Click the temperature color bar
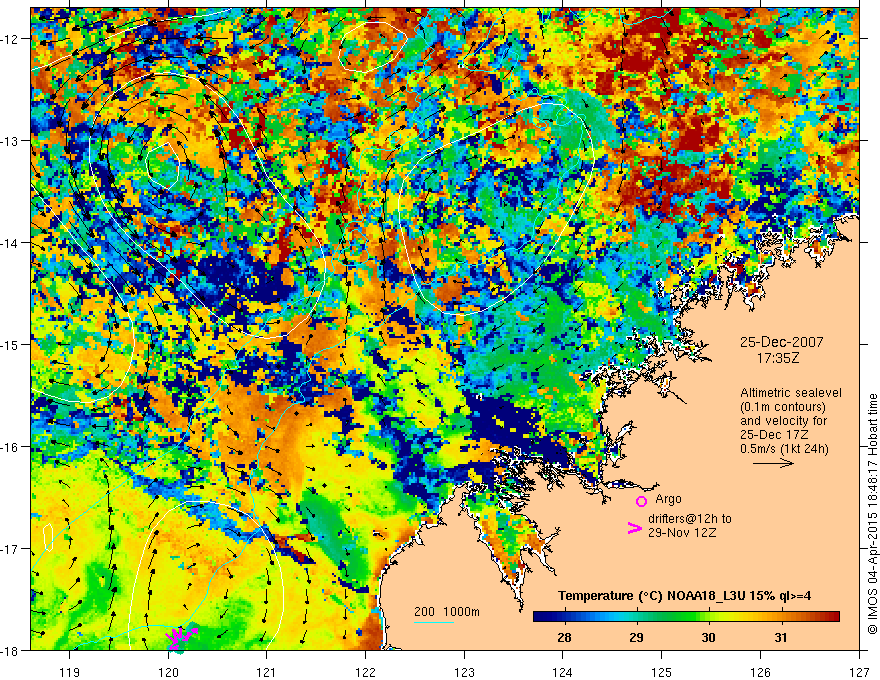This screenshot has height=680, width=880. coord(686,617)
